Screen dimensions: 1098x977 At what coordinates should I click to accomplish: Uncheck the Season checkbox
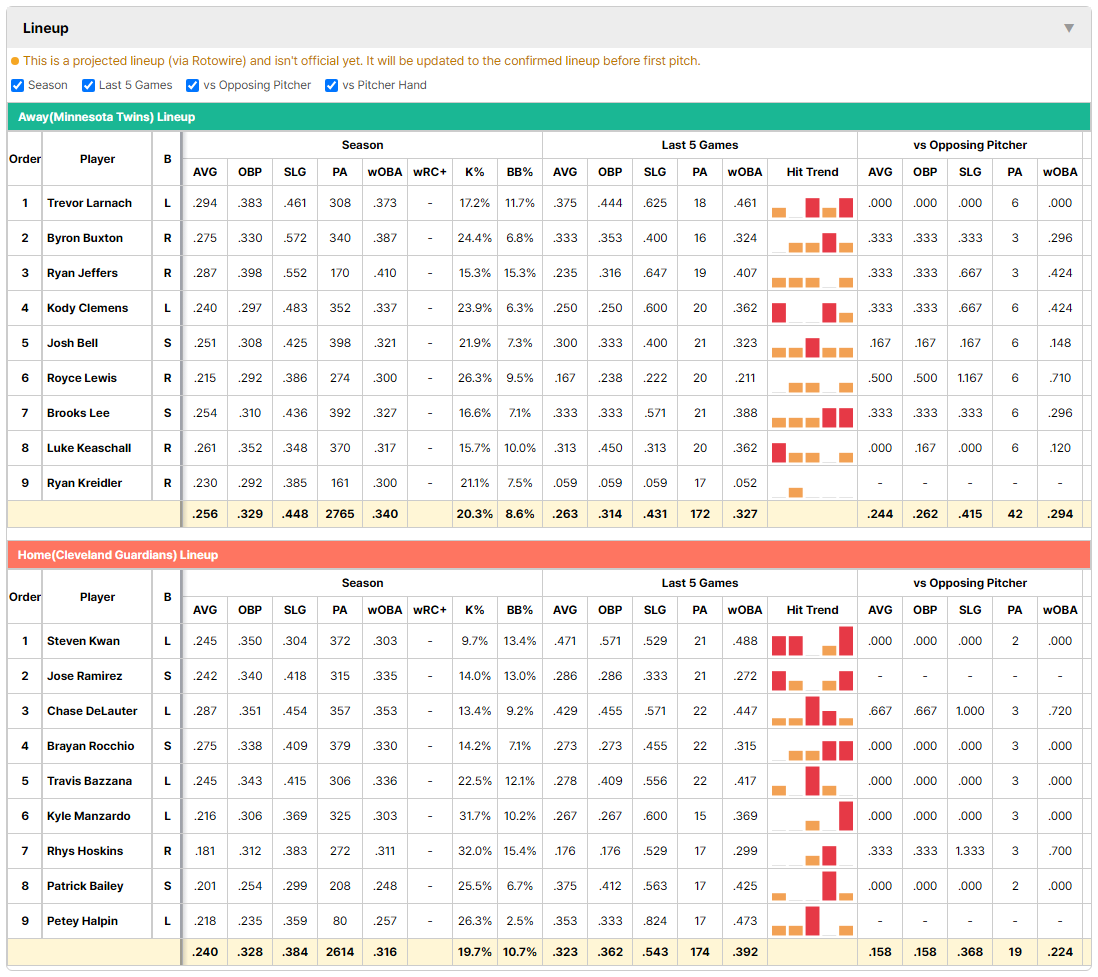tap(18, 85)
